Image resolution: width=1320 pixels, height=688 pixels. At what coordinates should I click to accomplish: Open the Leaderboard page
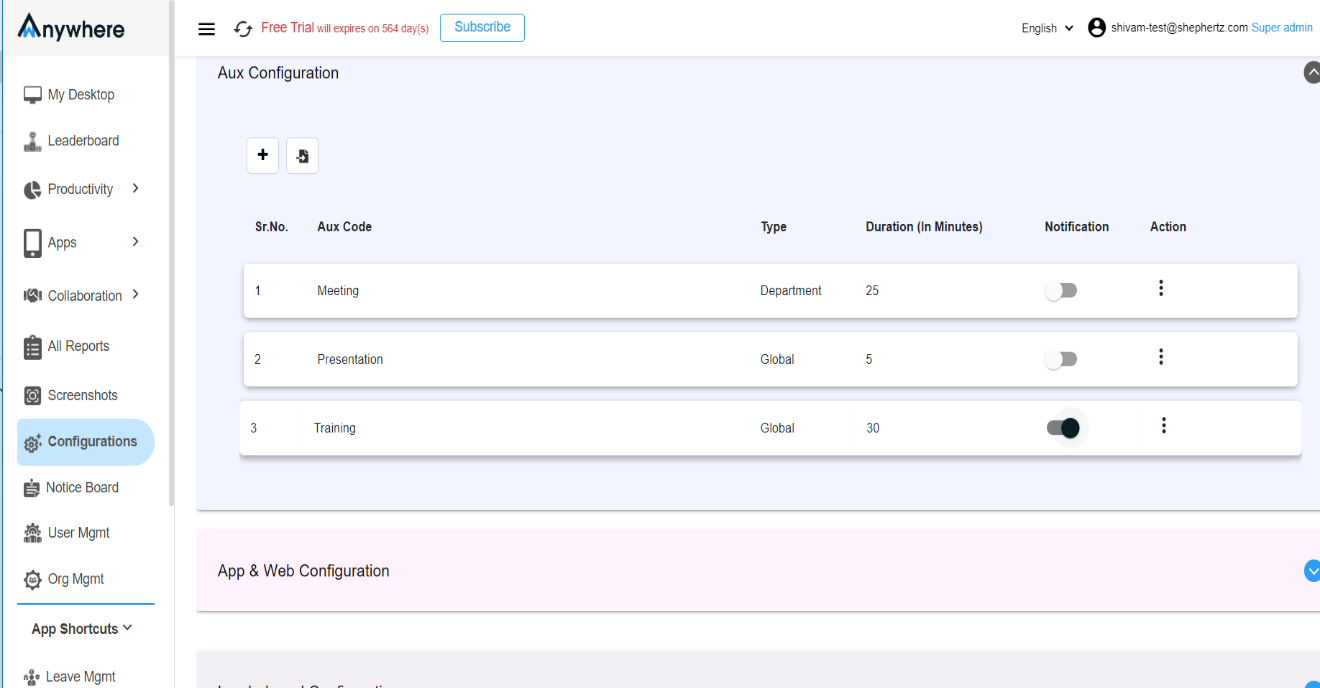pos(83,141)
